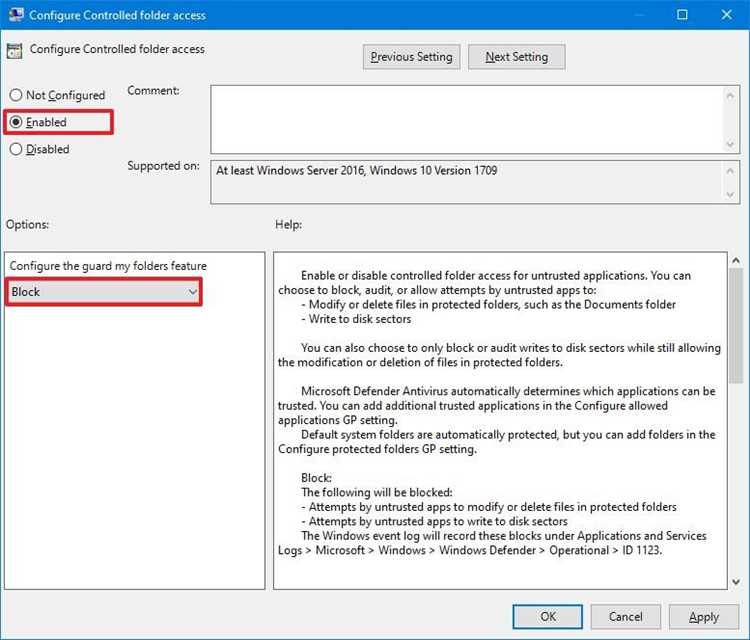Click the Cancel button

coord(626,617)
